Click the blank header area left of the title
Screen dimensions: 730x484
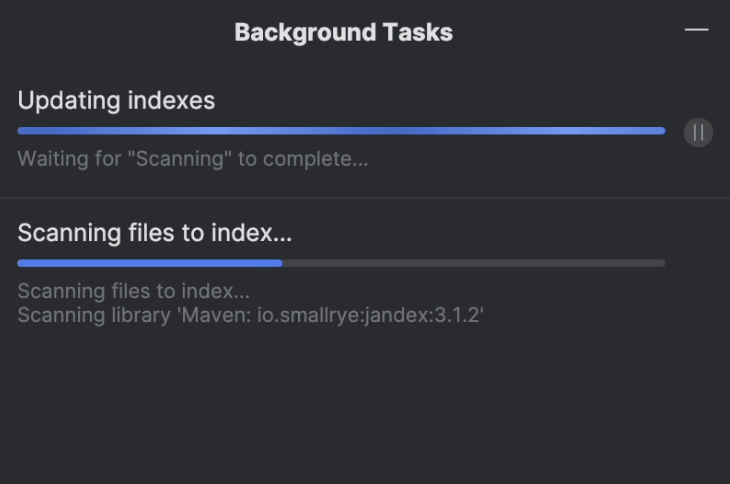click(x=116, y=33)
